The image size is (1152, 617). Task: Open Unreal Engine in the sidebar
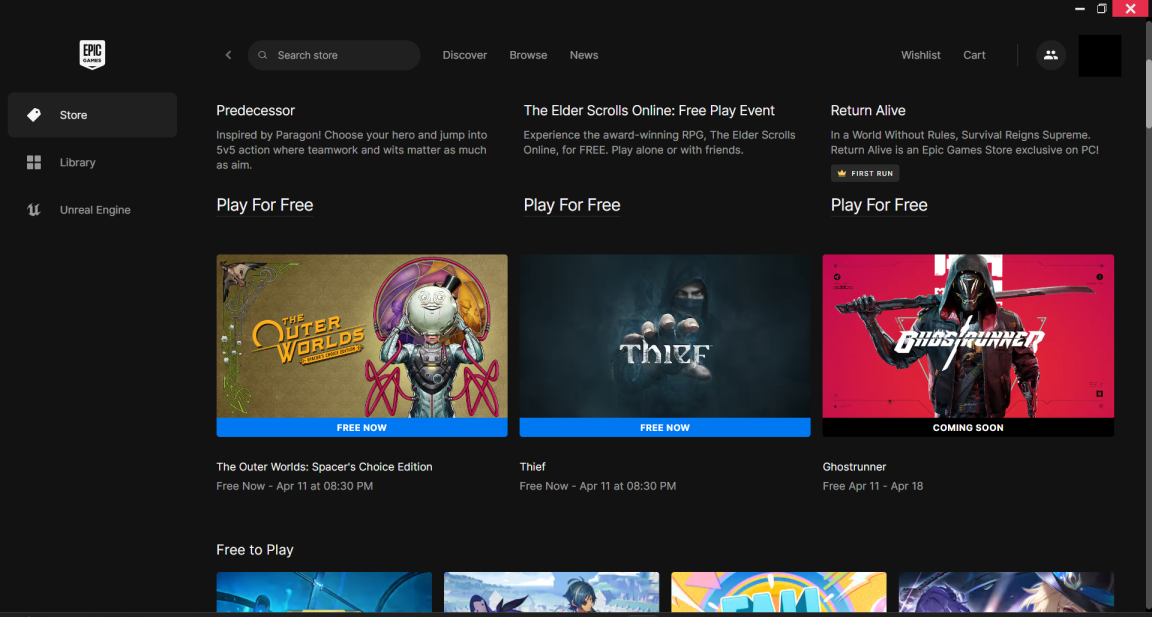93,210
